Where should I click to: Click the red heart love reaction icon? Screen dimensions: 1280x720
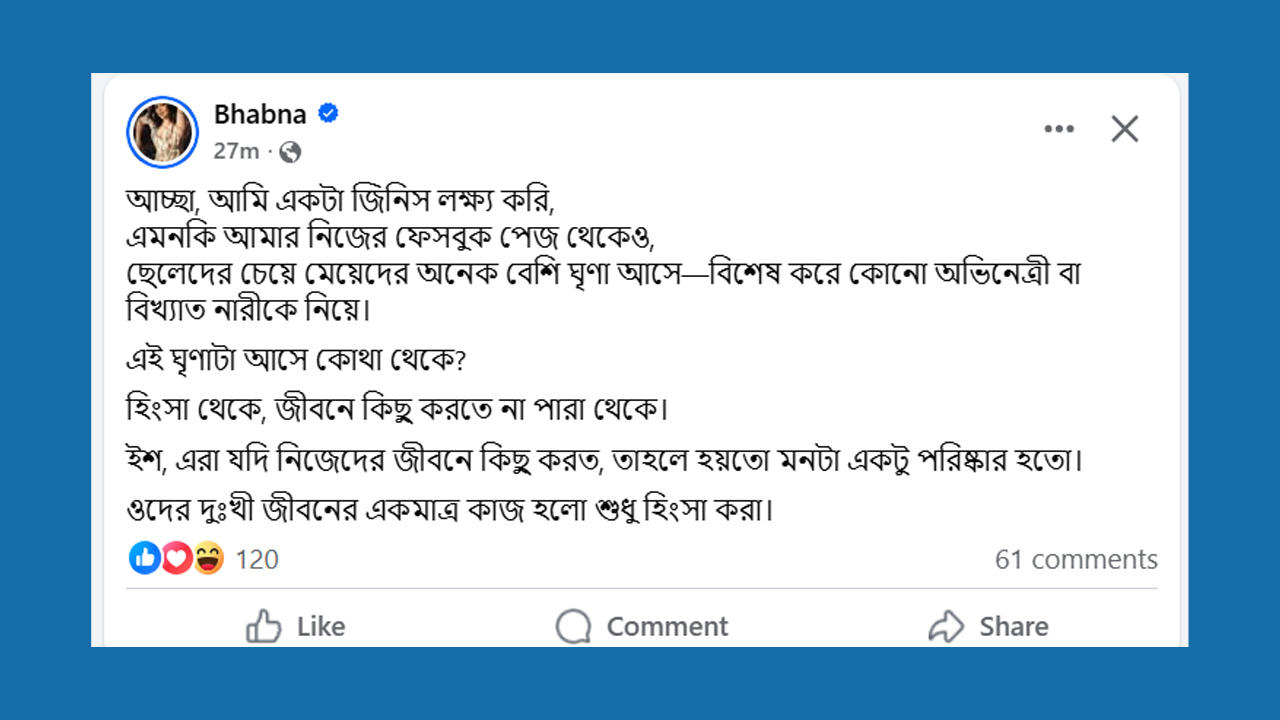pos(177,558)
